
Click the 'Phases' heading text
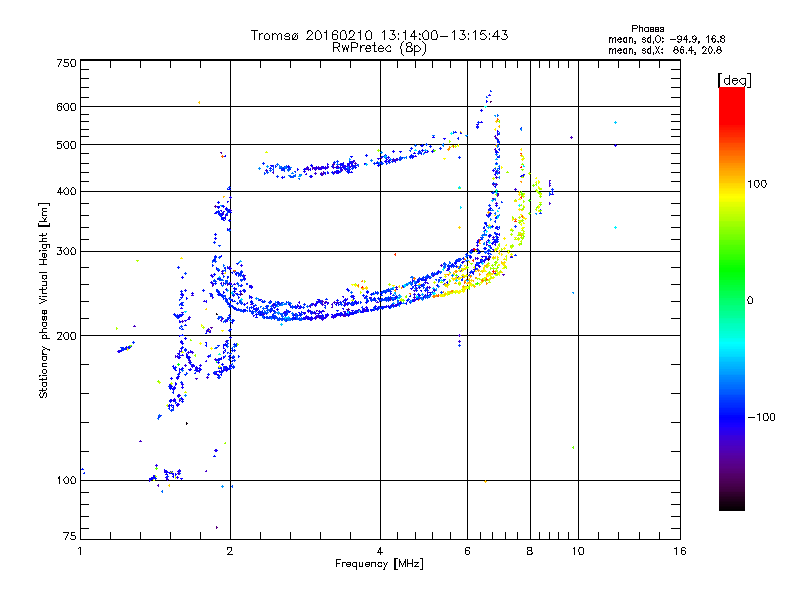[647, 29]
